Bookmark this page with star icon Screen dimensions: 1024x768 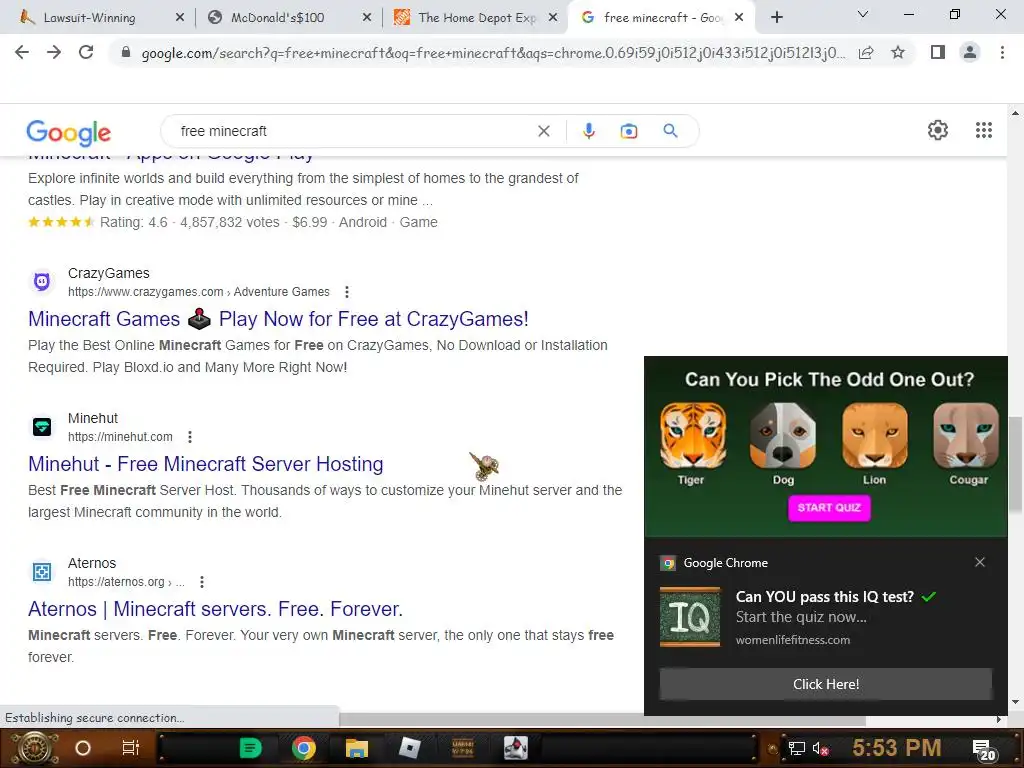tap(898, 52)
